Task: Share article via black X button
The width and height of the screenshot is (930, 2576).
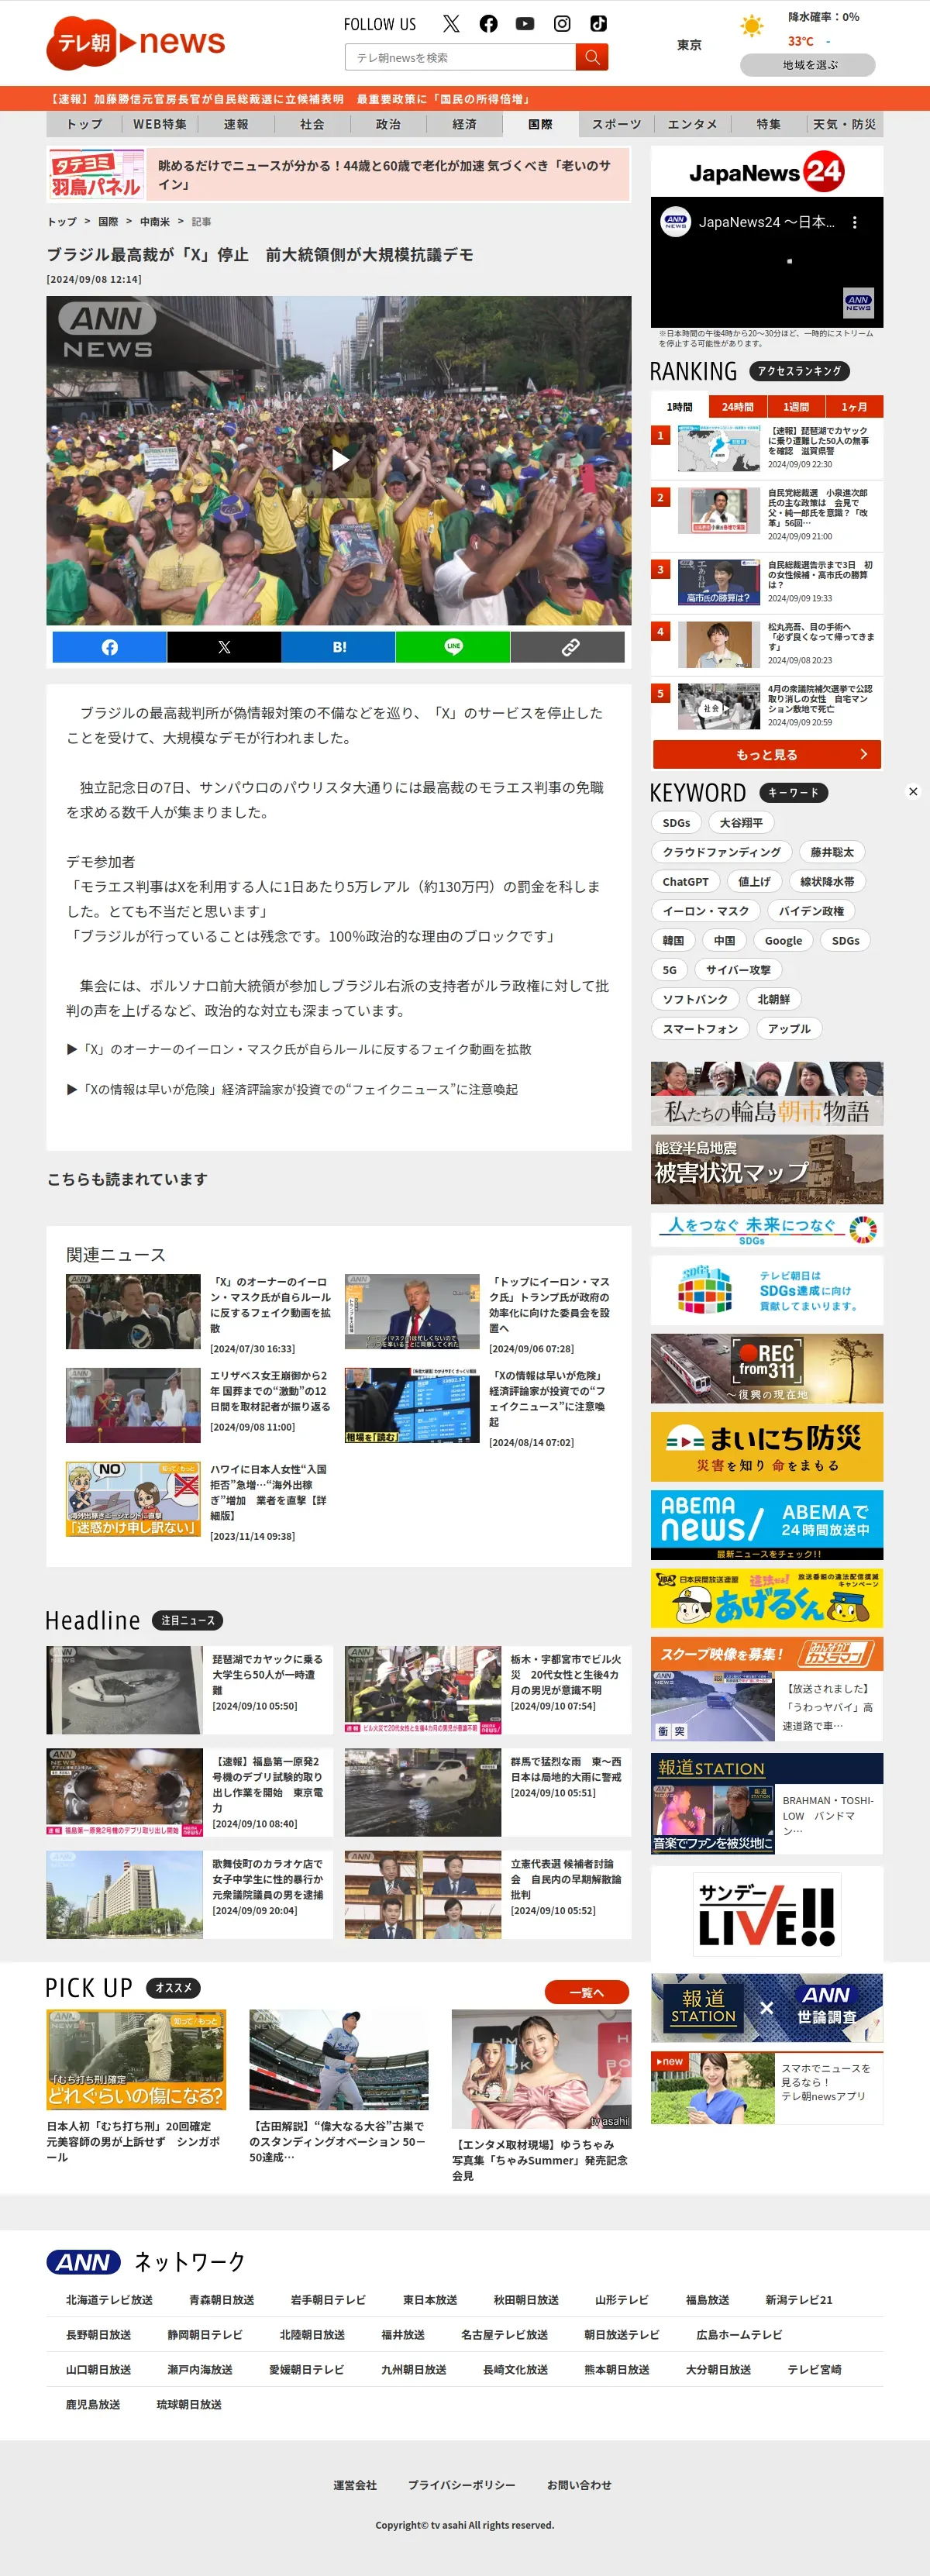Action: pos(224,647)
